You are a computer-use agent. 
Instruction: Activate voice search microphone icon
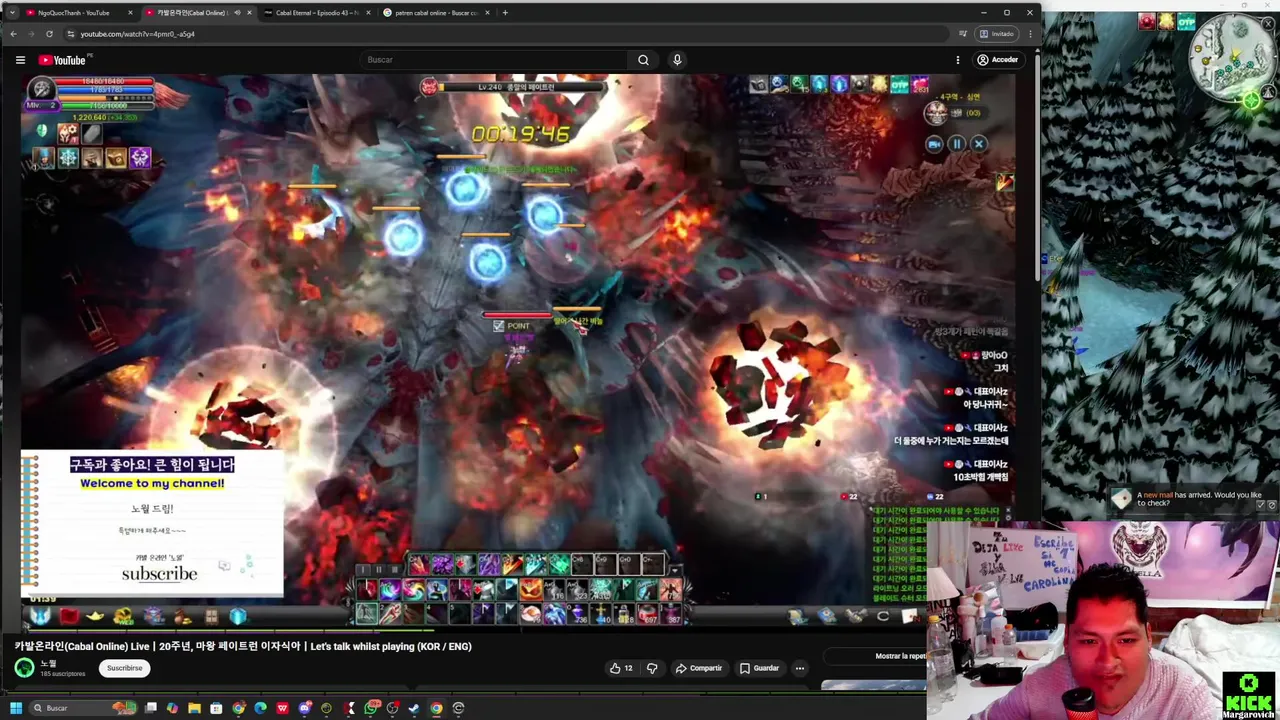pos(677,60)
